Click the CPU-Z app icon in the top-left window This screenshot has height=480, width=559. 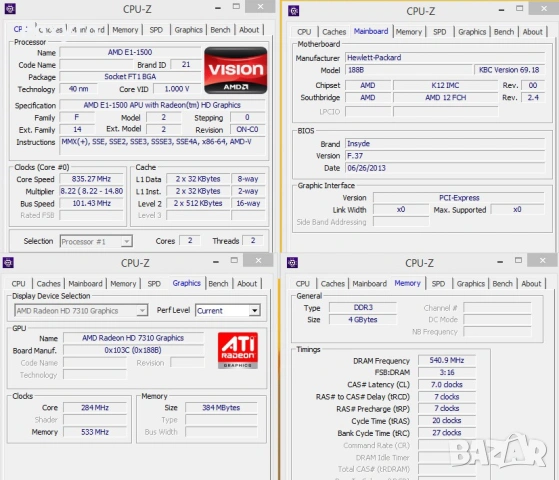pos(10,9)
